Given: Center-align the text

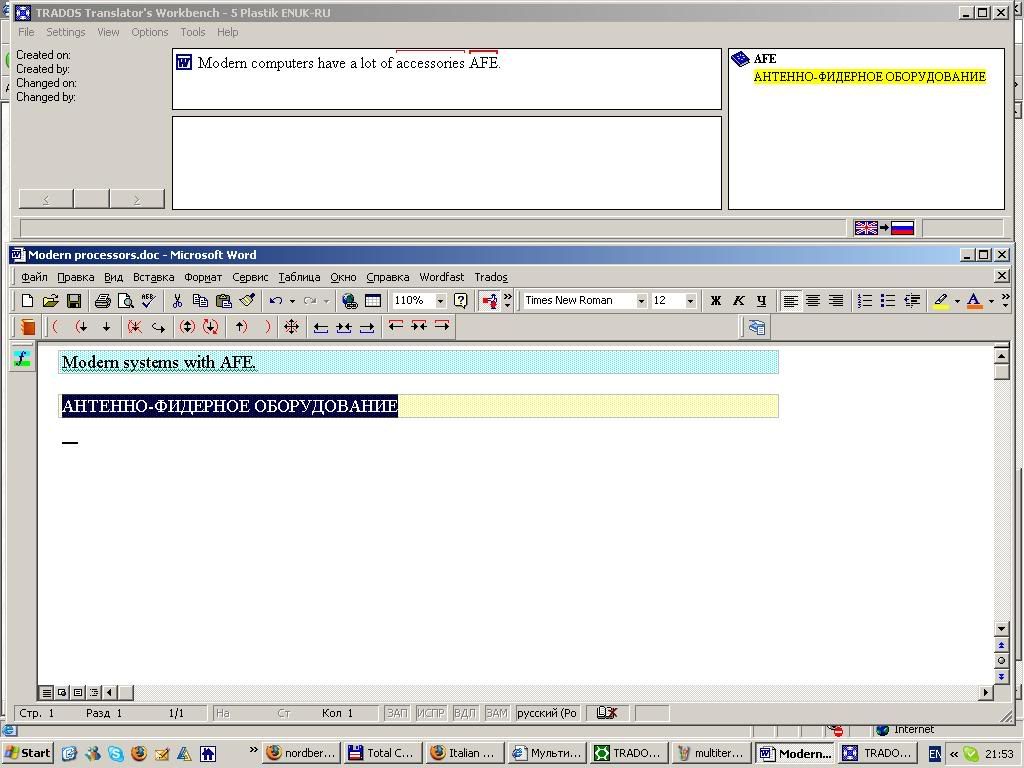Looking at the screenshot, I should (x=813, y=301).
